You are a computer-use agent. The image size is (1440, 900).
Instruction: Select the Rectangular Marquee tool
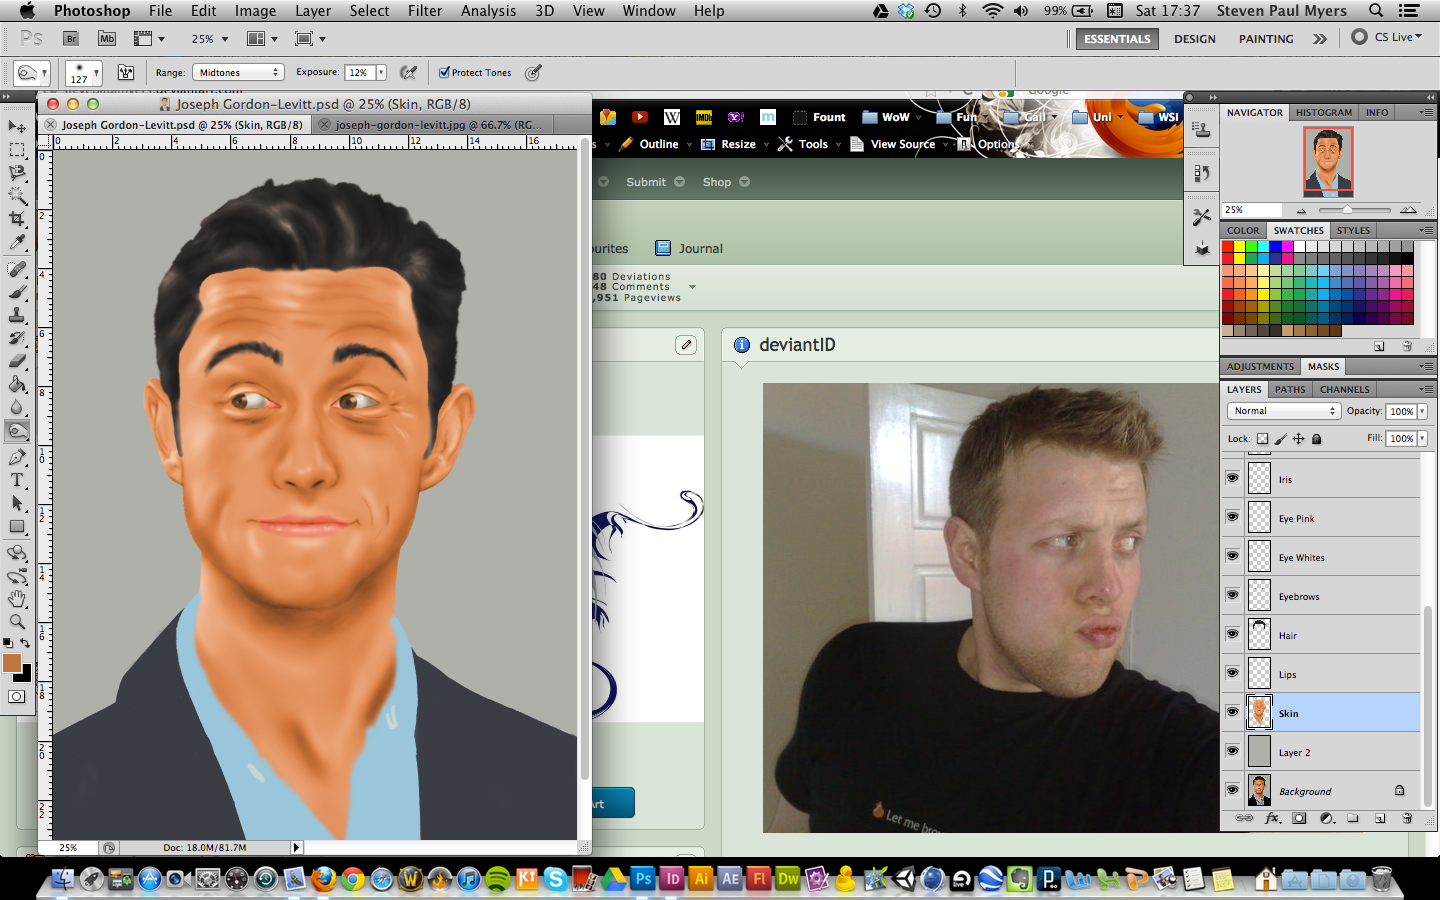click(x=17, y=150)
